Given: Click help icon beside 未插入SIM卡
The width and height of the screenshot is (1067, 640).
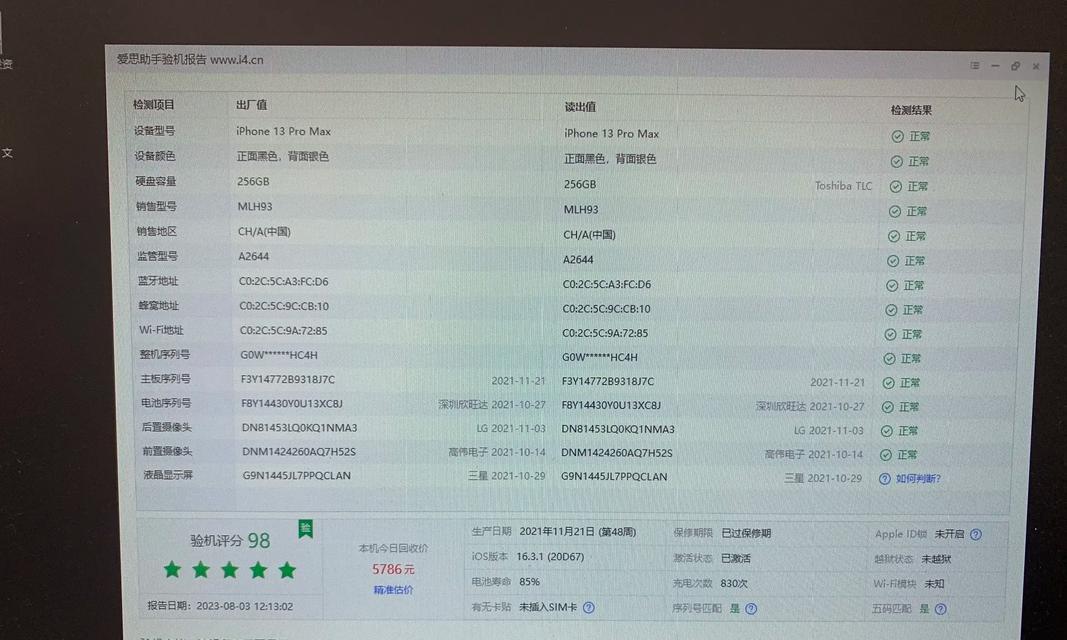Looking at the screenshot, I should (x=589, y=607).
